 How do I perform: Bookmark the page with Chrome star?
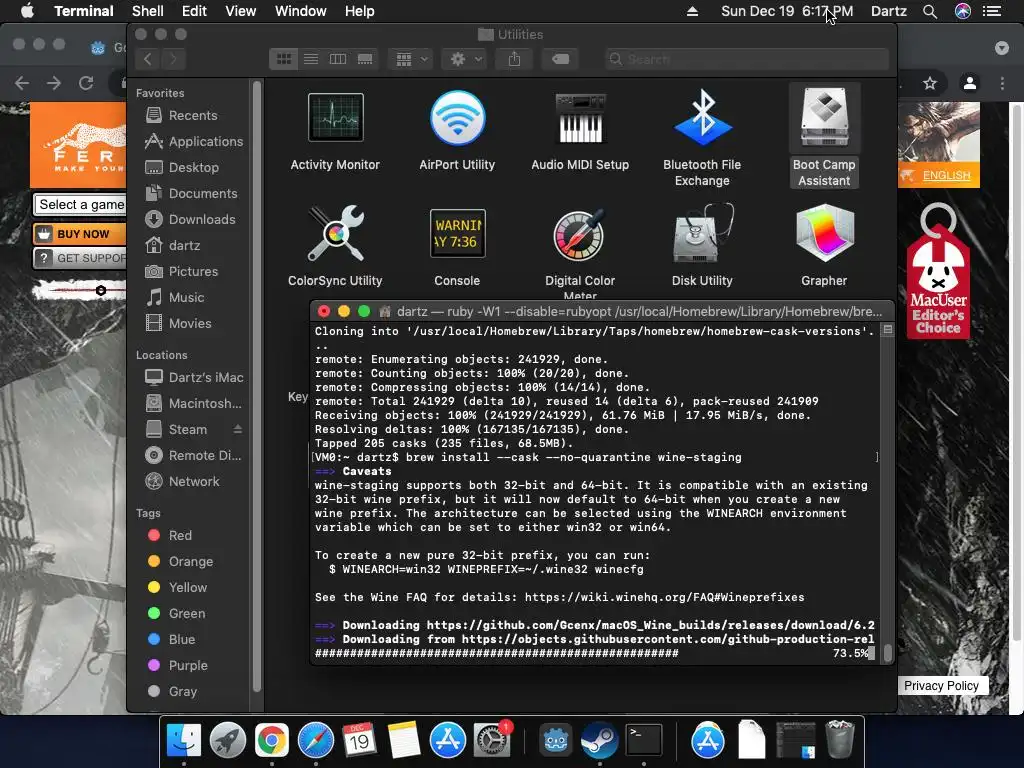click(930, 83)
